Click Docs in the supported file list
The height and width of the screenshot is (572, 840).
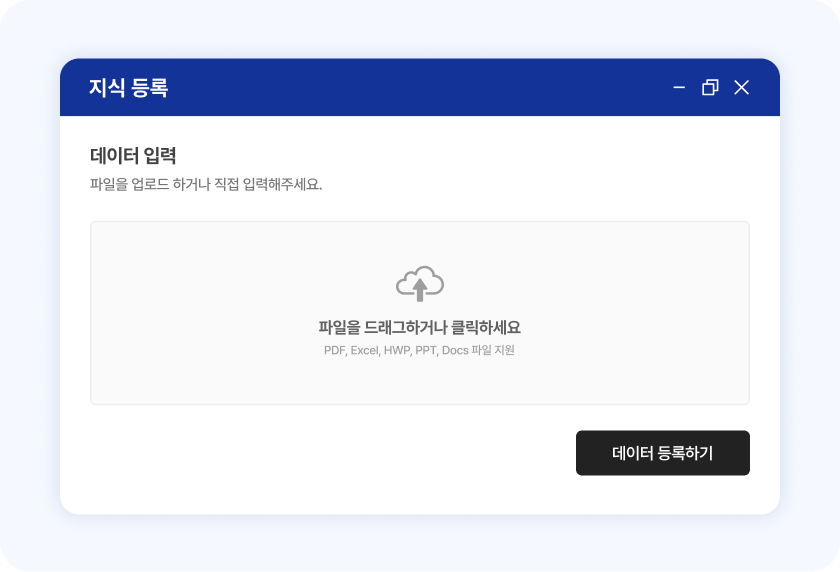pyautogui.click(x=455, y=351)
